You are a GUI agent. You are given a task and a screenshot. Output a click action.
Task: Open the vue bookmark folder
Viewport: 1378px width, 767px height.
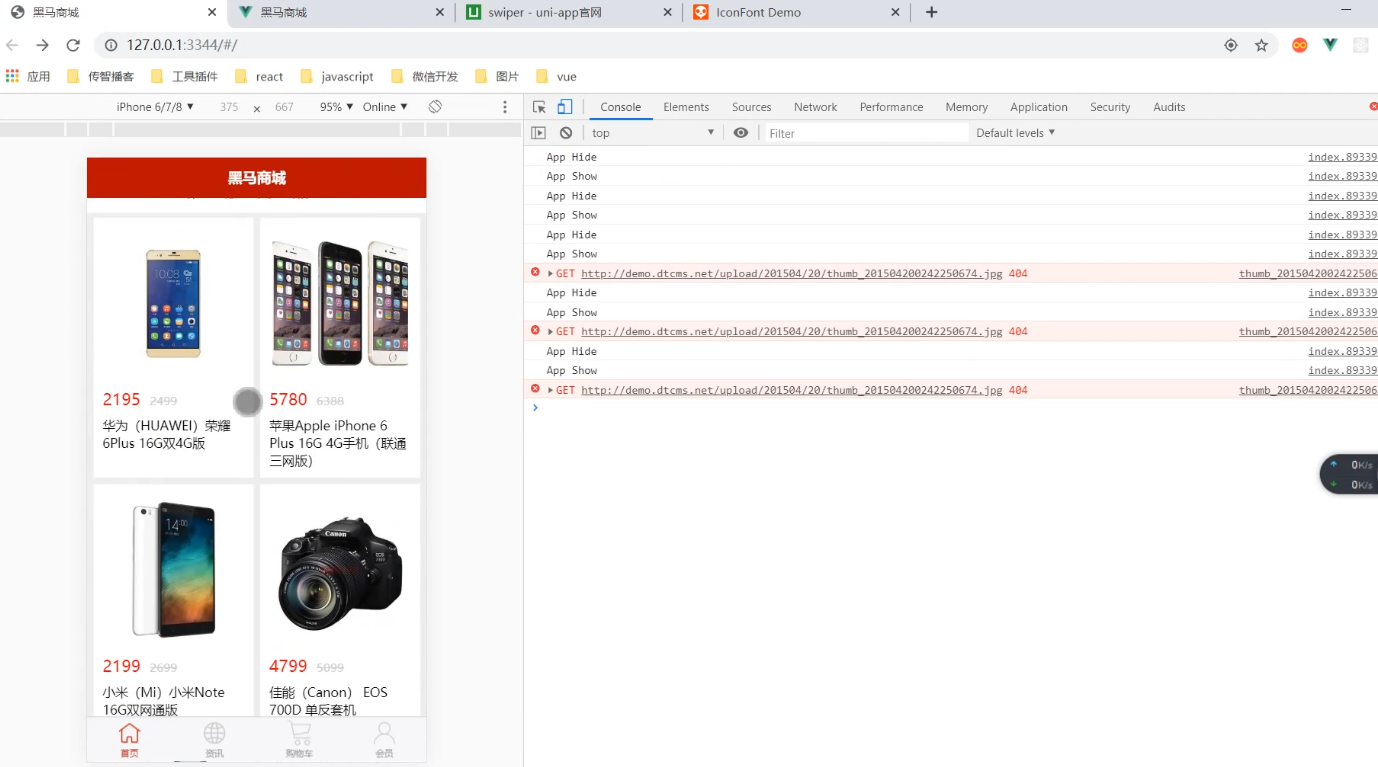(556, 76)
